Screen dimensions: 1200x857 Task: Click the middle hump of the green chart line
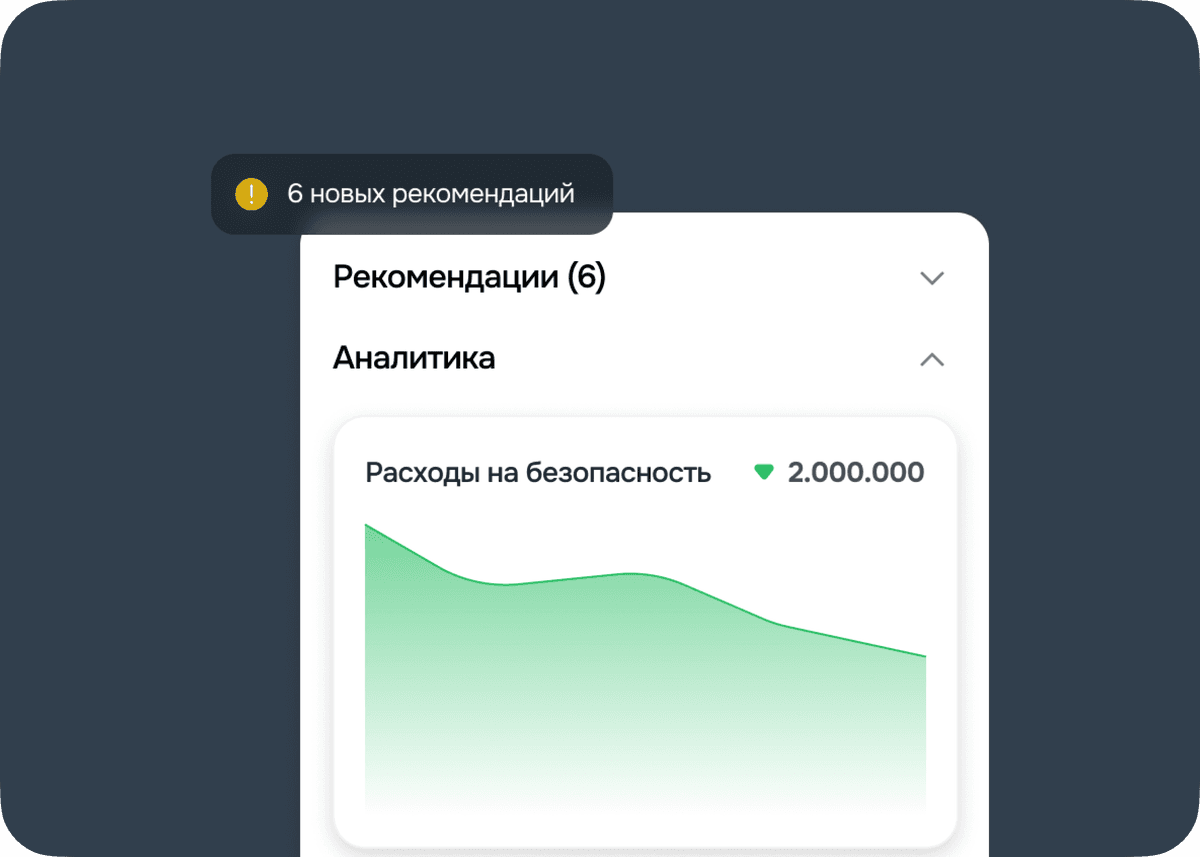point(630,574)
